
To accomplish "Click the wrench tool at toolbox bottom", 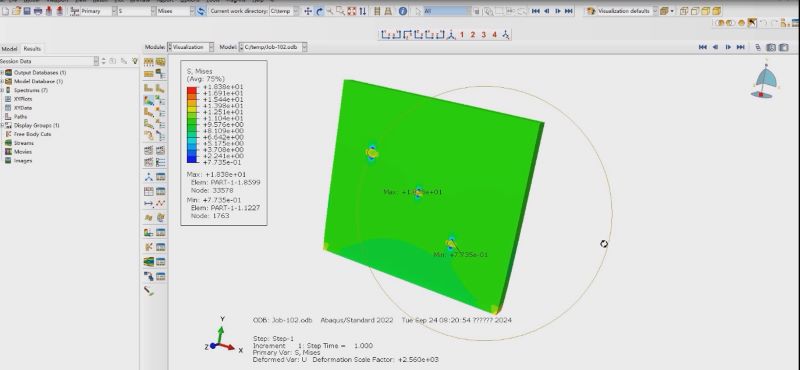I will (148, 291).
